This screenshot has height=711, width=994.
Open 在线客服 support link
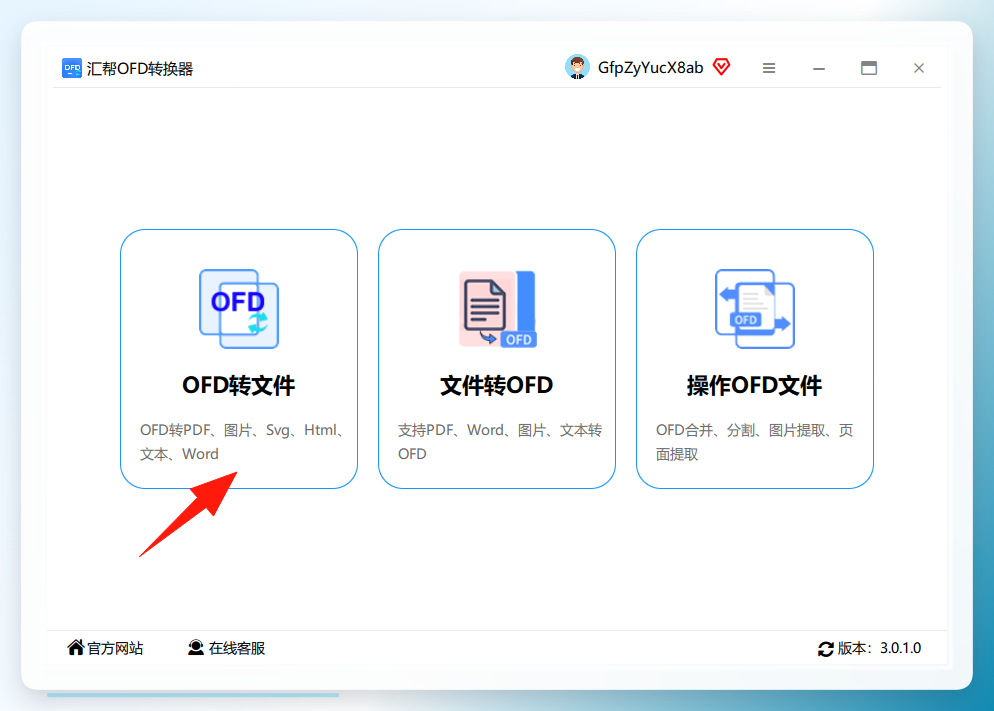[236, 648]
